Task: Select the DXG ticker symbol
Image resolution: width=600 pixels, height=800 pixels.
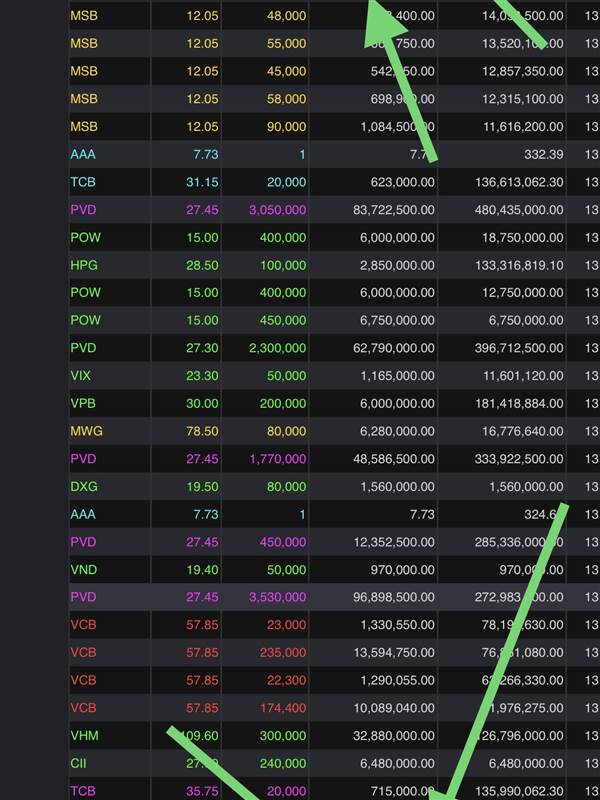Action: 83,486
